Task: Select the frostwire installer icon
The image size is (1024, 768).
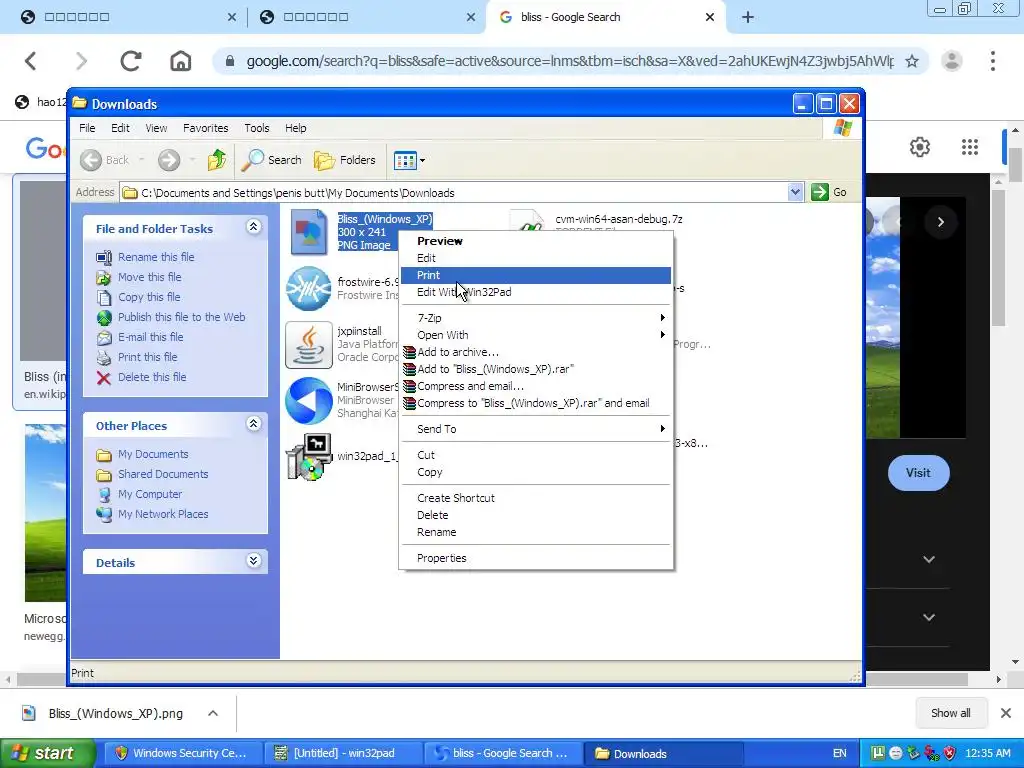Action: pyautogui.click(x=308, y=289)
